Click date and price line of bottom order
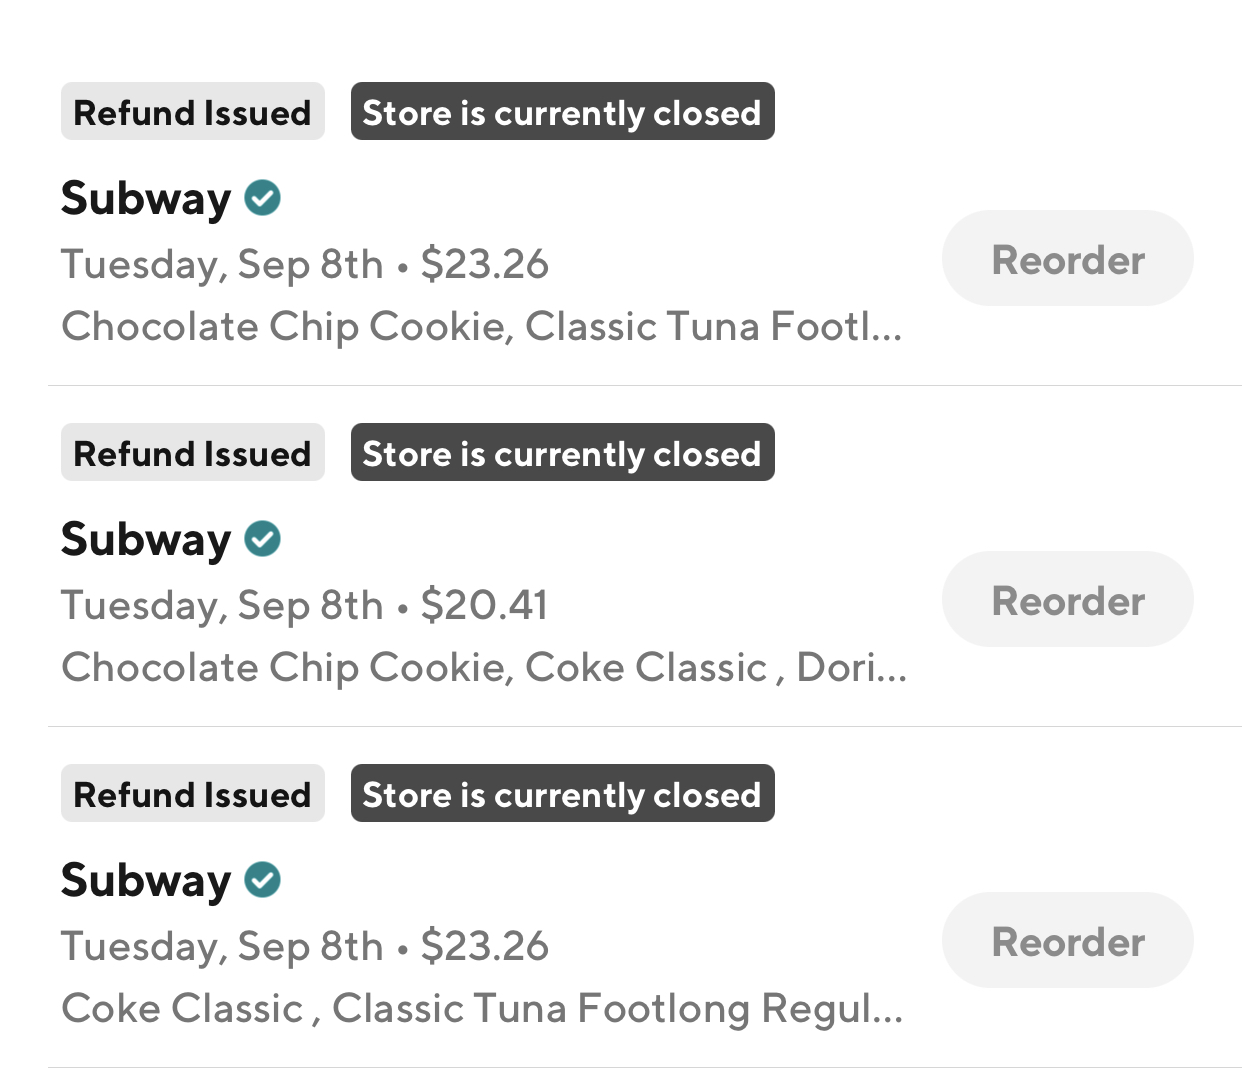The width and height of the screenshot is (1242, 1078). click(x=304, y=946)
